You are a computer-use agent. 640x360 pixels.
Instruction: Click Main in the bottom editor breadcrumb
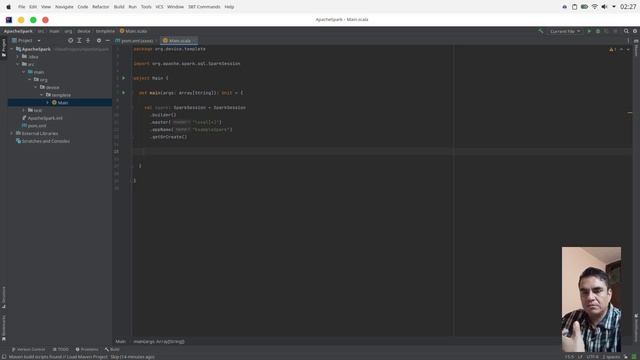click(120, 341)
